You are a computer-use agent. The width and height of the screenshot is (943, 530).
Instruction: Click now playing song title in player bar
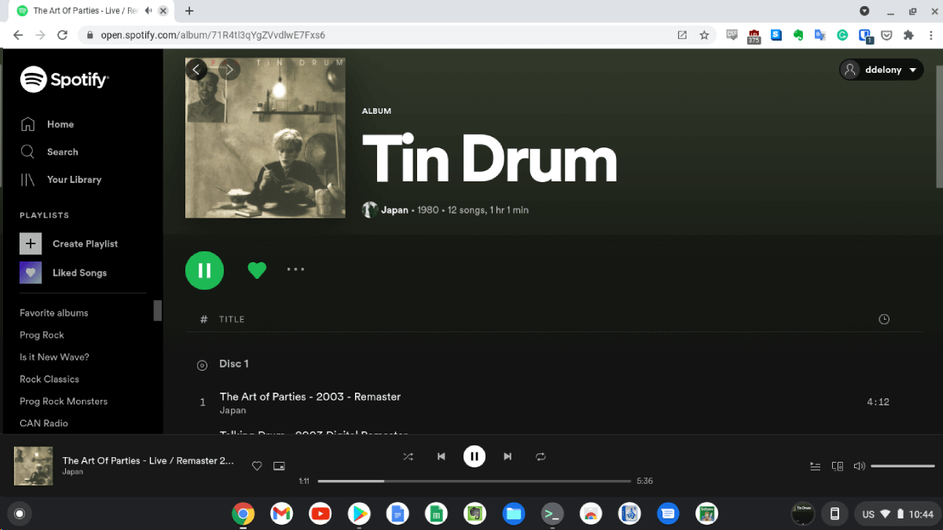148,461
